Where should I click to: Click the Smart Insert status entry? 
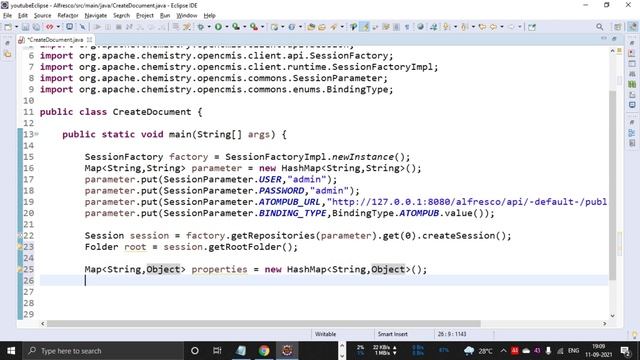(393, 334)
